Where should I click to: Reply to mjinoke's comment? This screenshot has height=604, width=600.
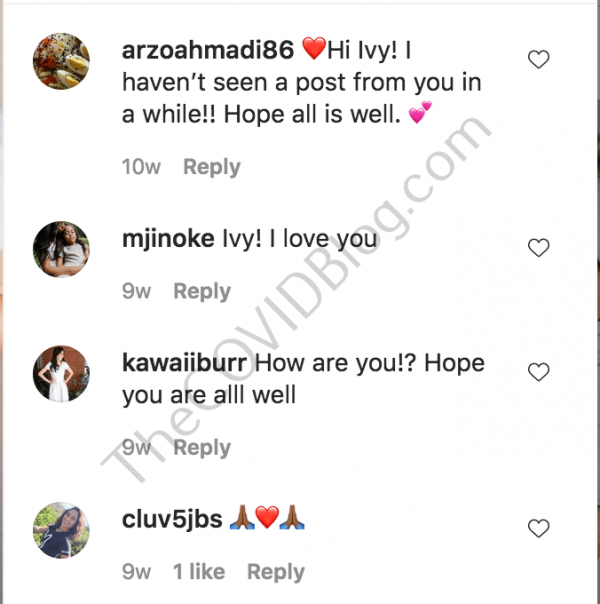point(202,292)
